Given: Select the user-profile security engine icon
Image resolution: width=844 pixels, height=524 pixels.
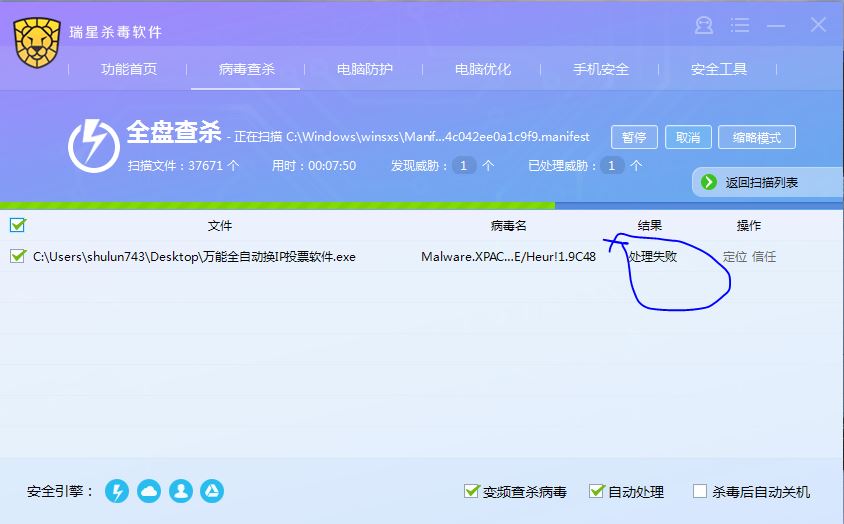Looking at the screenshot, I should pos(181,491).
